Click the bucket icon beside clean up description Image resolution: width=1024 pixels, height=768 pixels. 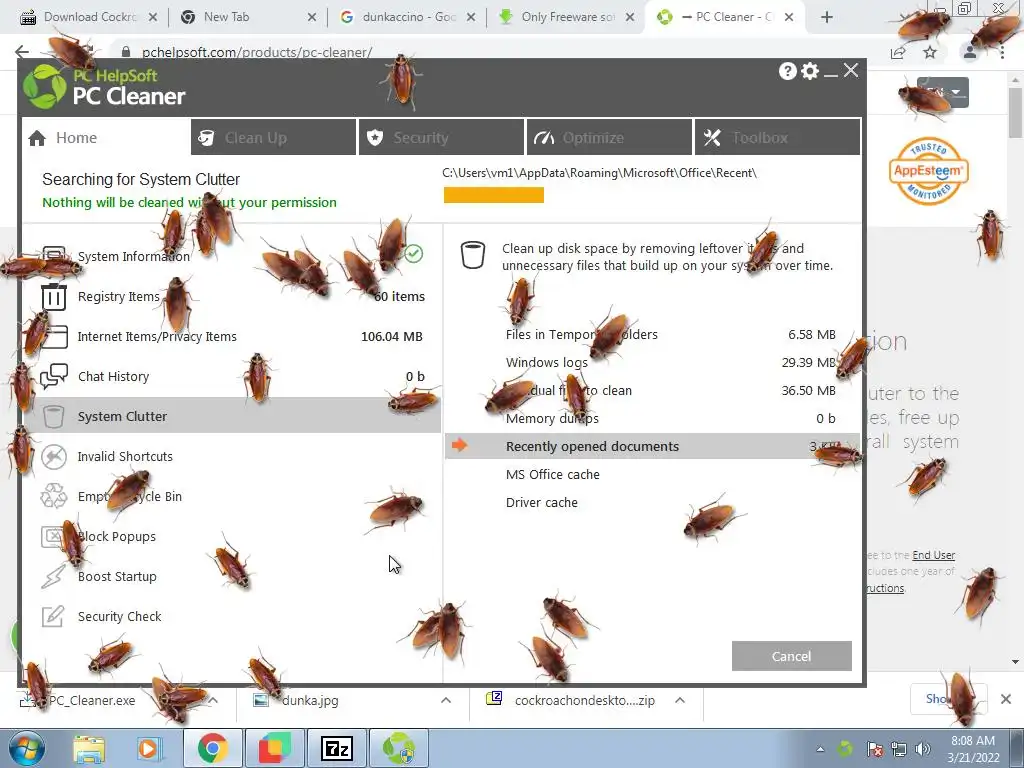coord(473,255)
